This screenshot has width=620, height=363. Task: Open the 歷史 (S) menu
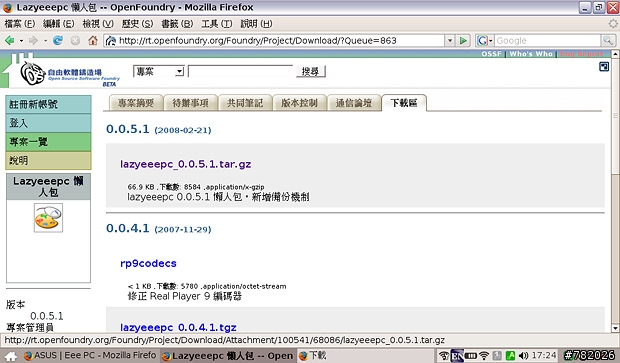pyautogui.click(x=137, y=24)
